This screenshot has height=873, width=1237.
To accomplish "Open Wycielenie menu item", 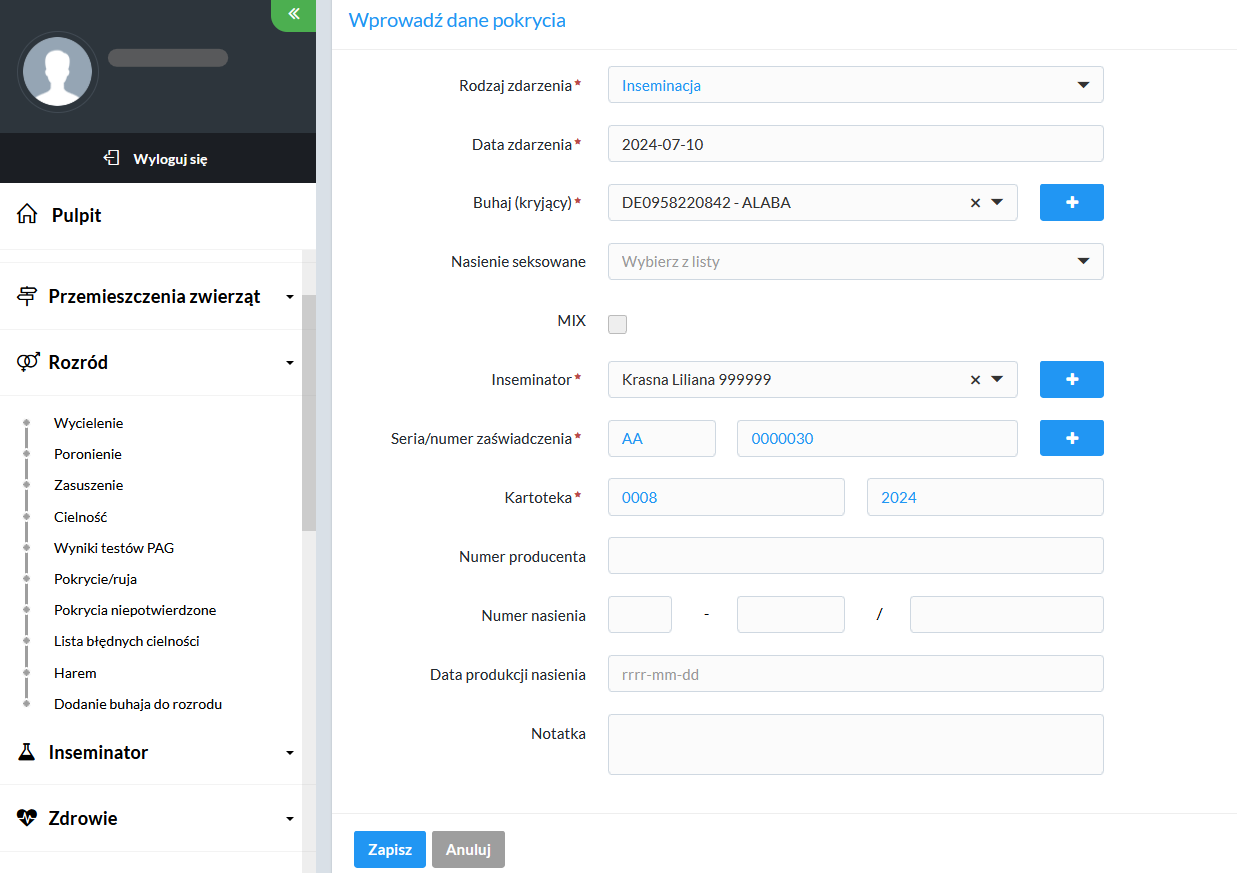I will click(x=88, y=423).
